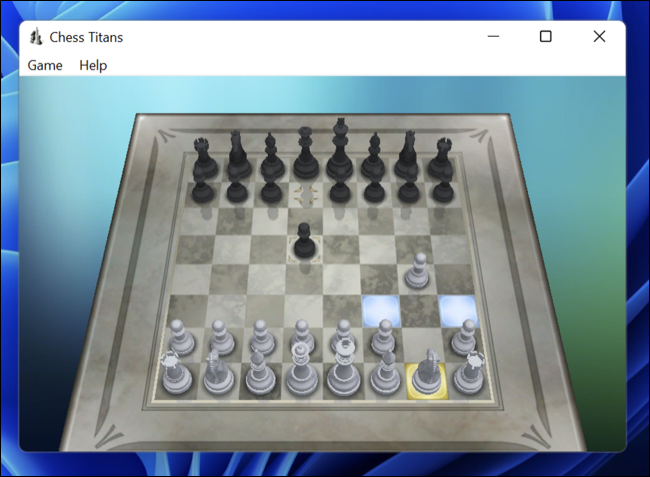Click the black king
650x477 pixels.
pos(340,149)
